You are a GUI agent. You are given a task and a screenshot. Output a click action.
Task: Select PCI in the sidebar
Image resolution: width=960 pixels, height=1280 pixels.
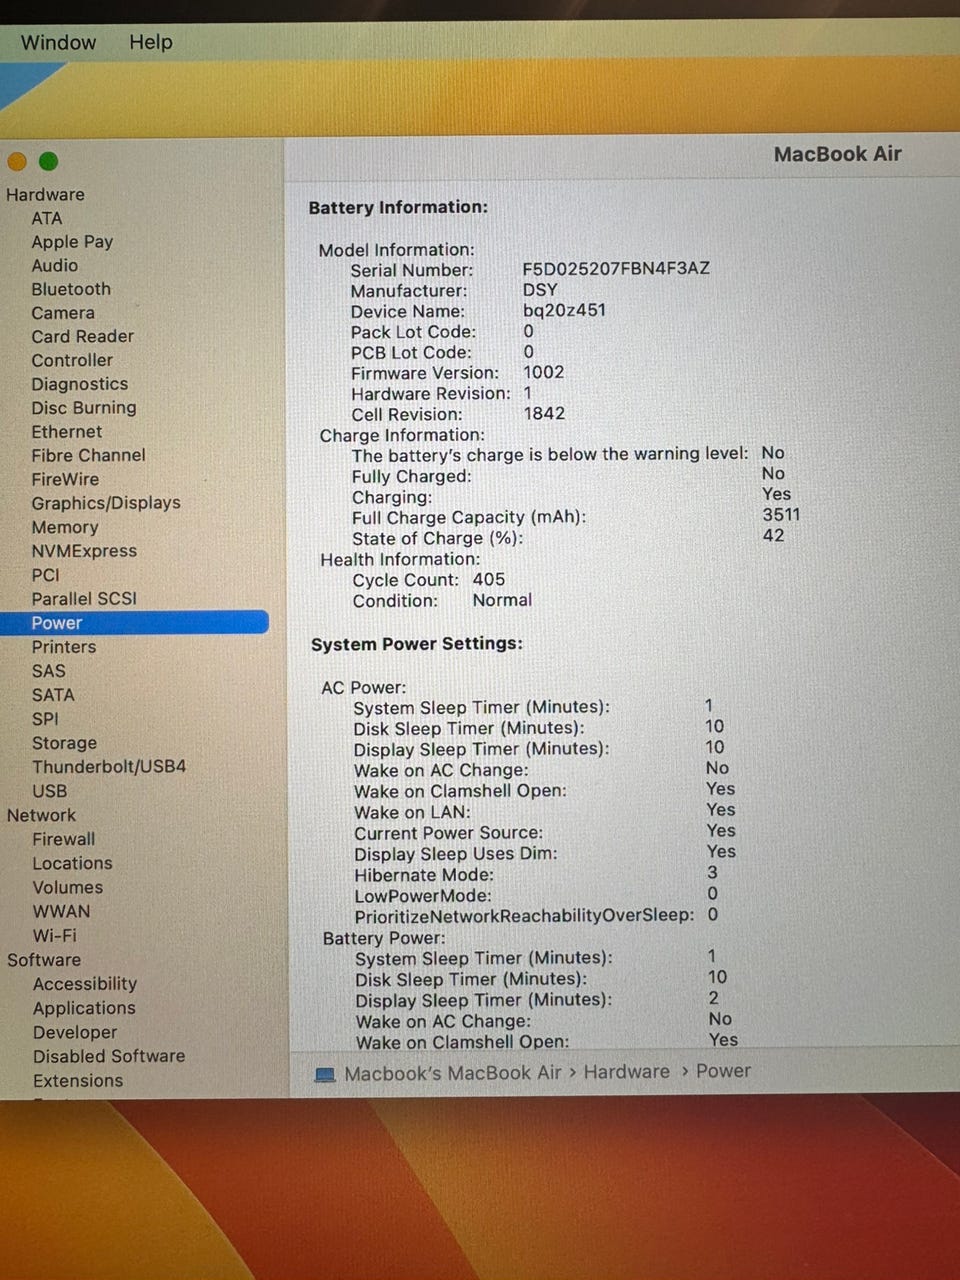[x=45, y=575]
